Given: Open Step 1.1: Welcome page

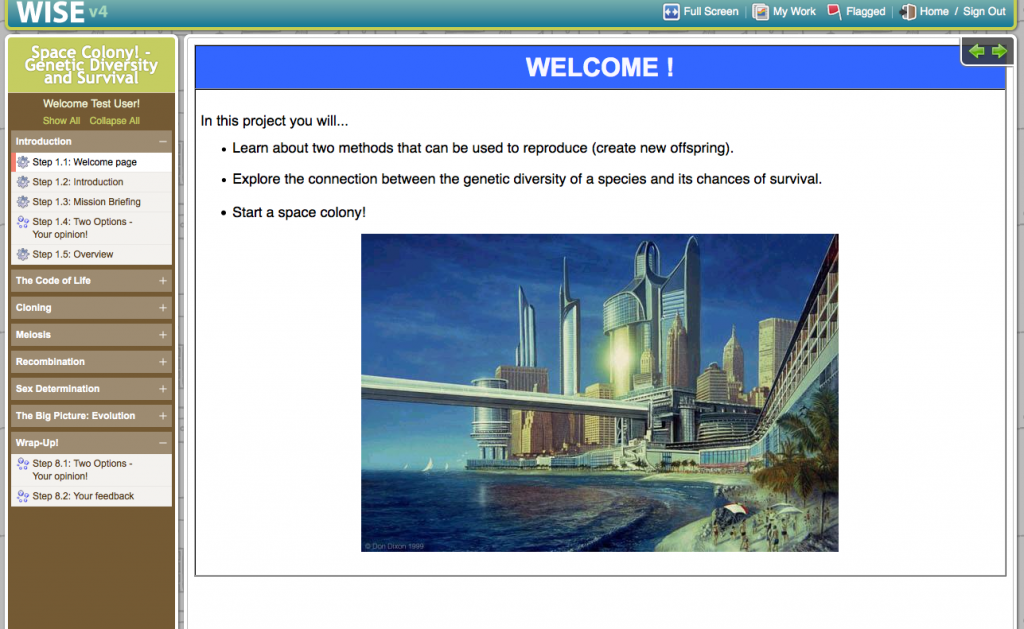Looking at the screenshot, I should point(91,162).
